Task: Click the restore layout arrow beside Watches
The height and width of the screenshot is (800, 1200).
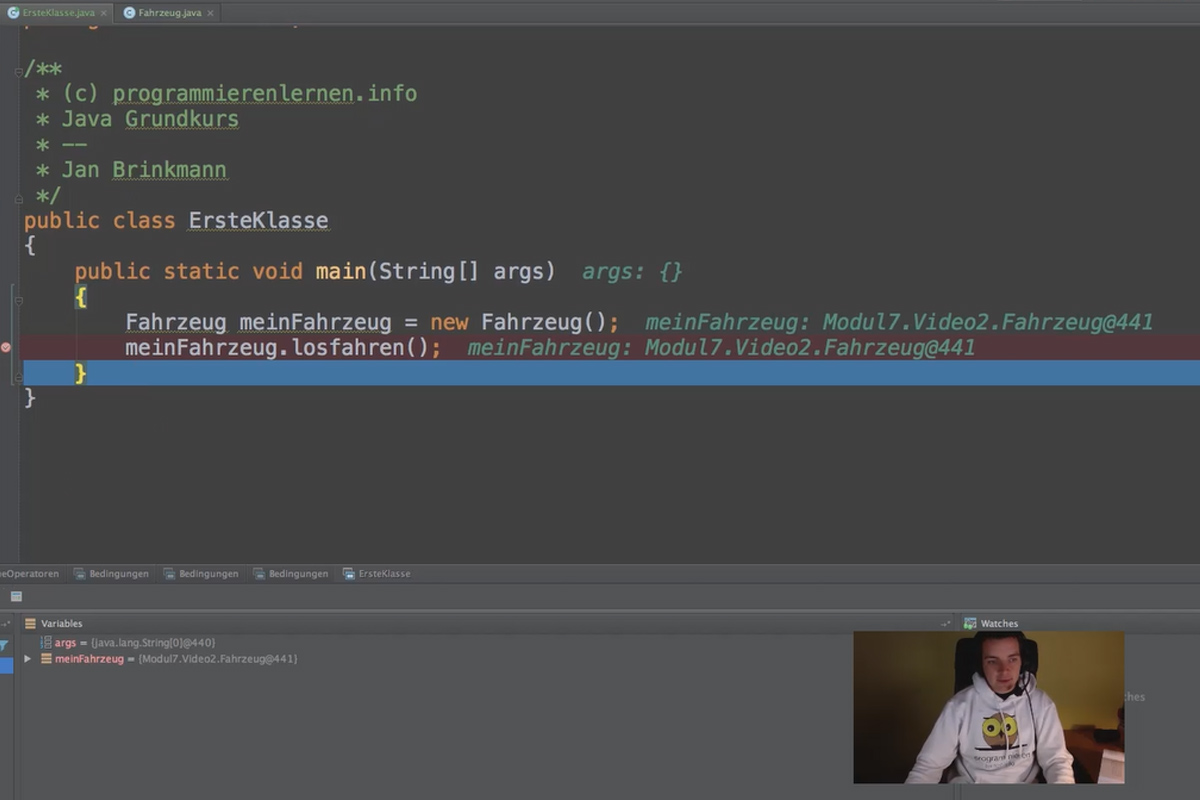Action: [946, 623]
